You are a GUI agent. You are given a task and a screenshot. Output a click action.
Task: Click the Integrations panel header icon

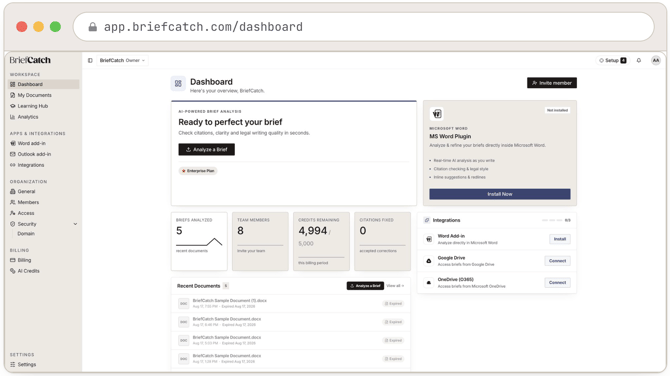[x=426, y=220]
